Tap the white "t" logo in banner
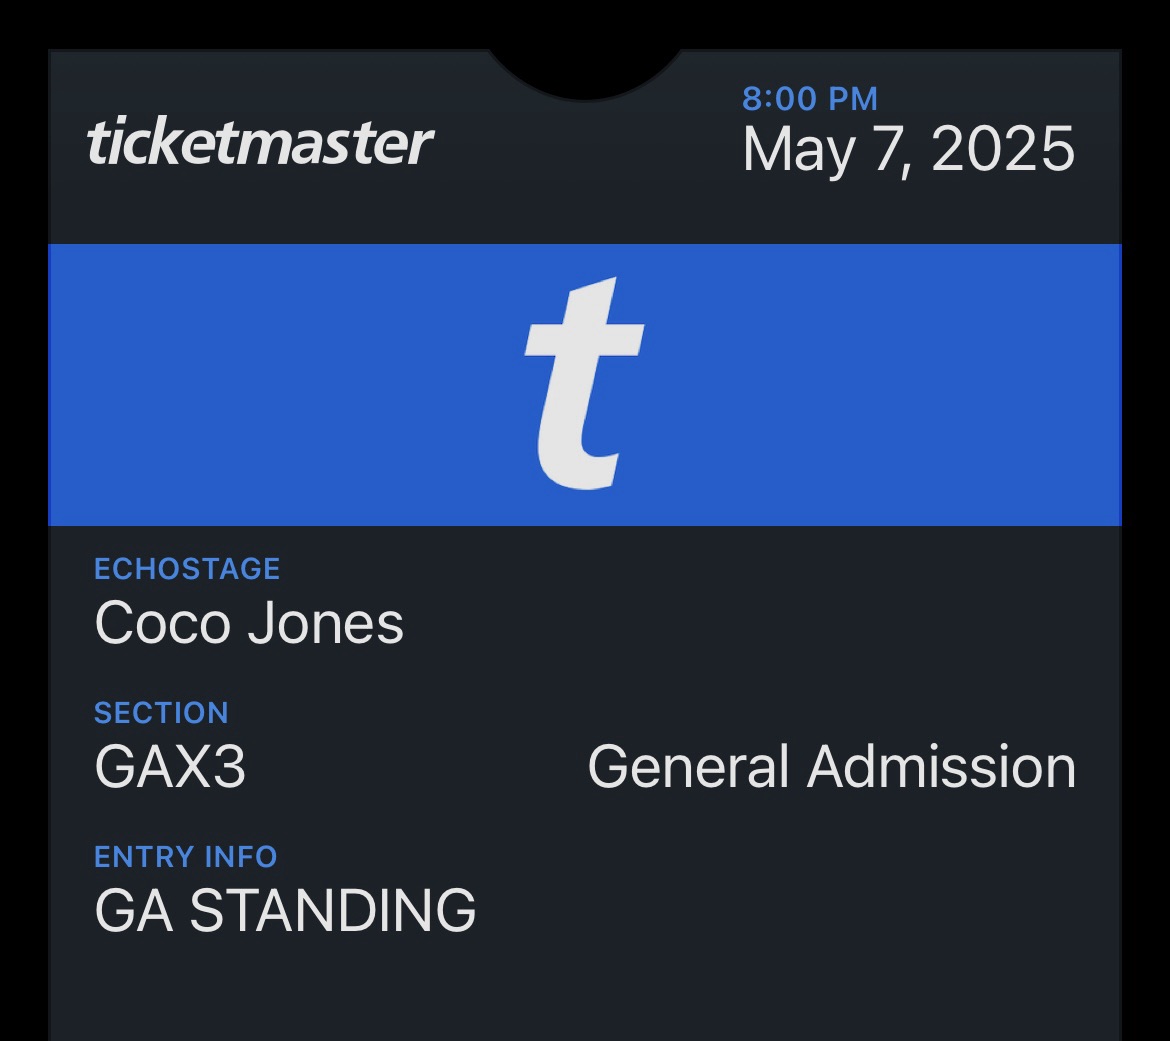 (x=584, y=385)
